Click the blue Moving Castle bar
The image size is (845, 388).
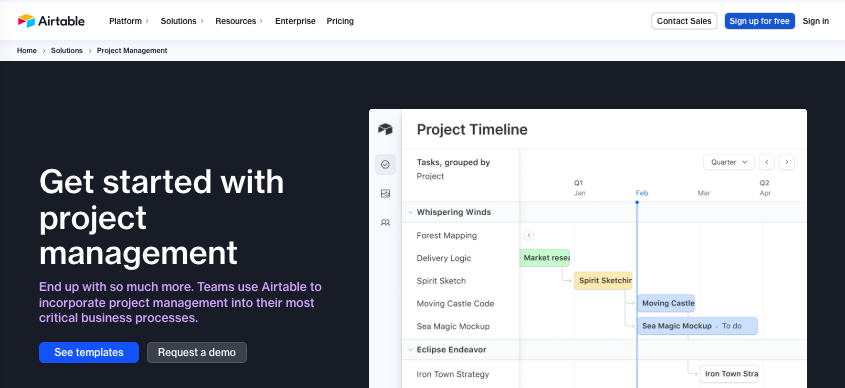click(666, 303)
